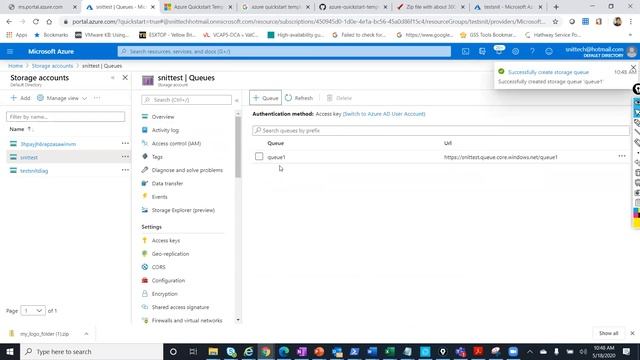This screenshot has height=360, width=640.
Task: Click the Azure portal search bar
Action: tap(284, 51)
